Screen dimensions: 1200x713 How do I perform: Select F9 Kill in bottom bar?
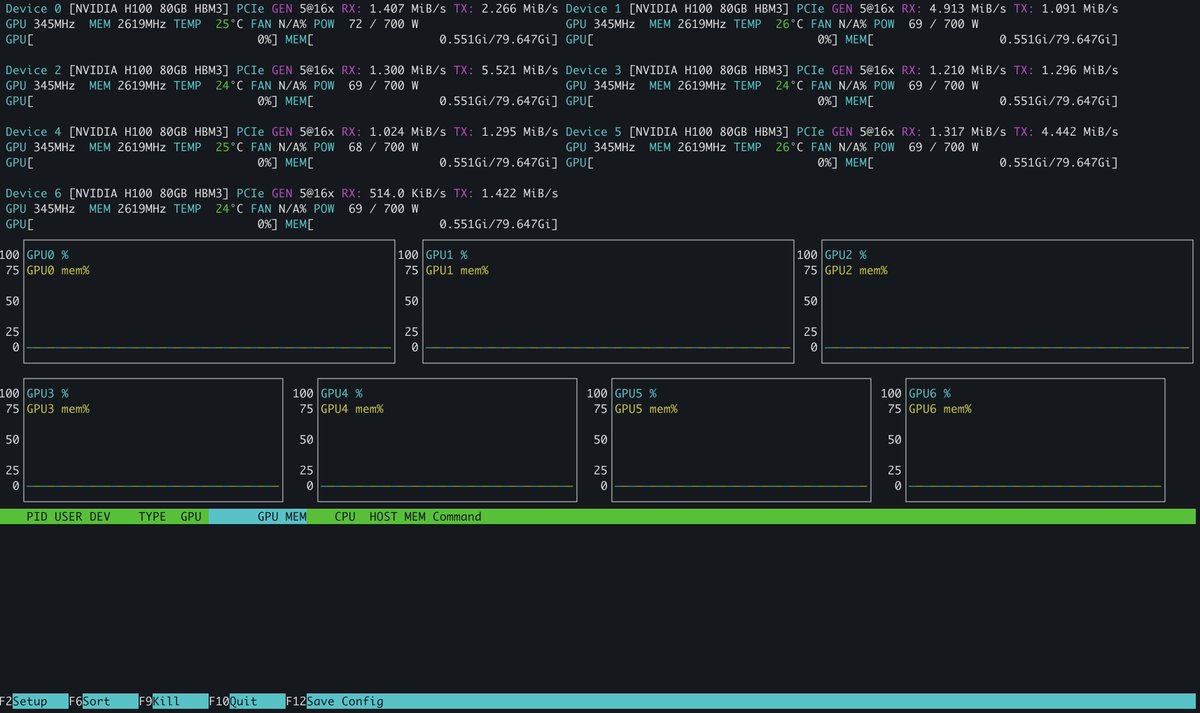[173, 702]
